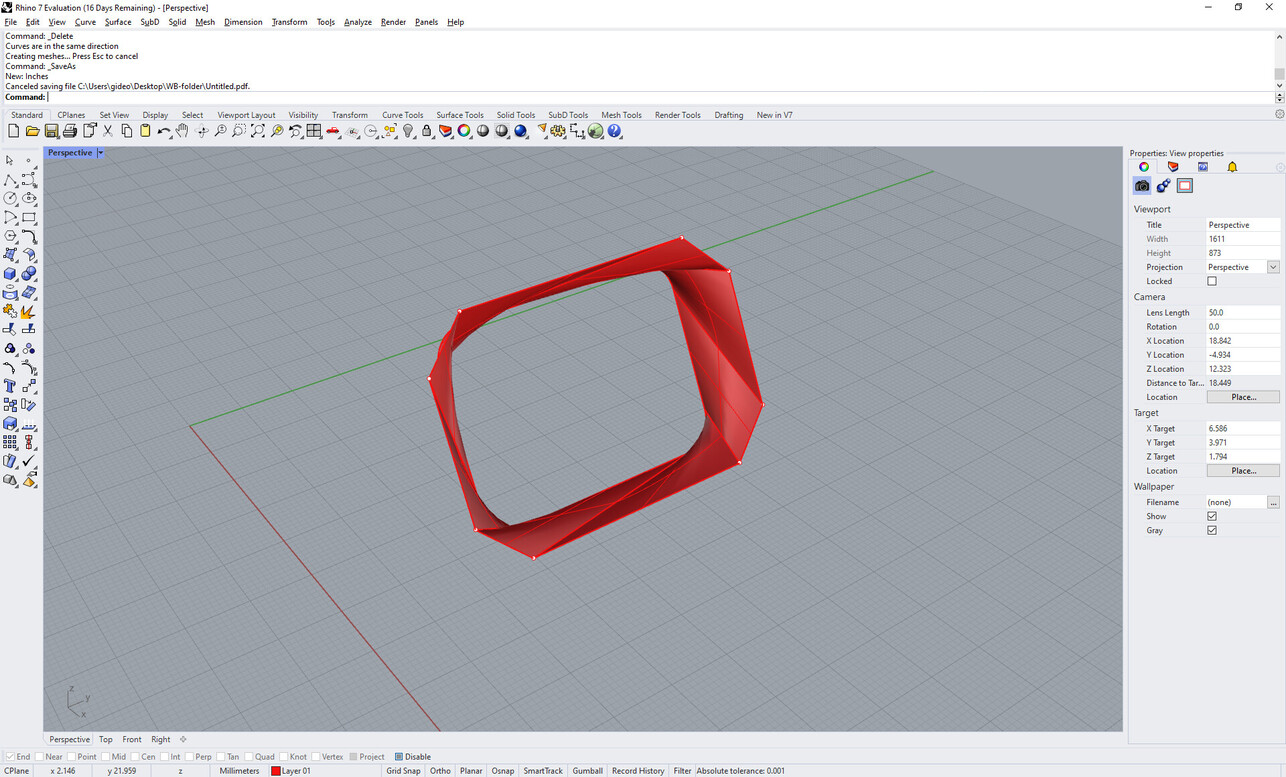
Task: Click the Camera Location Place button
Action: [x=1243, y=397]
